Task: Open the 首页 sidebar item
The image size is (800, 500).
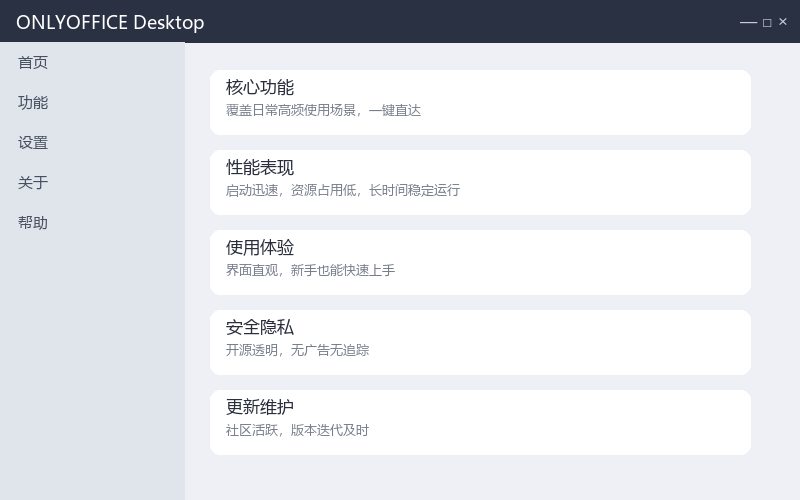Action: tap(33, 62)
